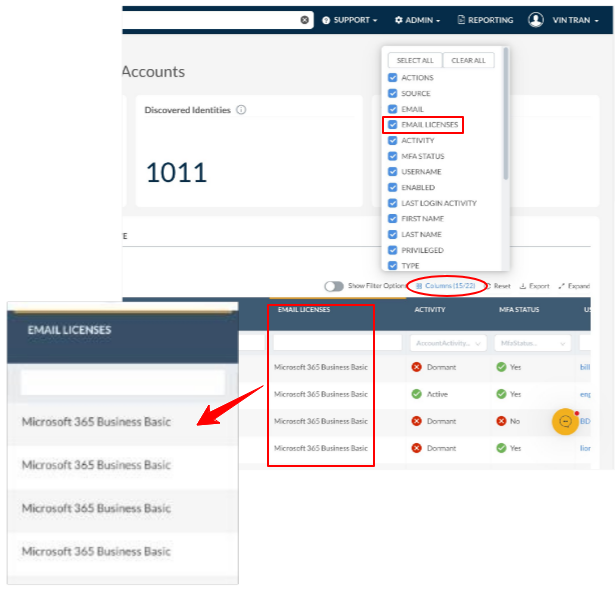The width and height of the screenshot is (615, 591).
Task: Open the Vin Tran user menu
Action: tap(575, 20)
